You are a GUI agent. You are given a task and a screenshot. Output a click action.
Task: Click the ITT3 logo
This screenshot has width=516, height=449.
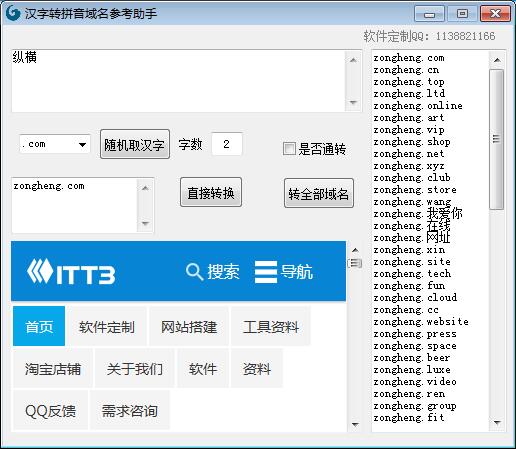[x=71, y=272]
